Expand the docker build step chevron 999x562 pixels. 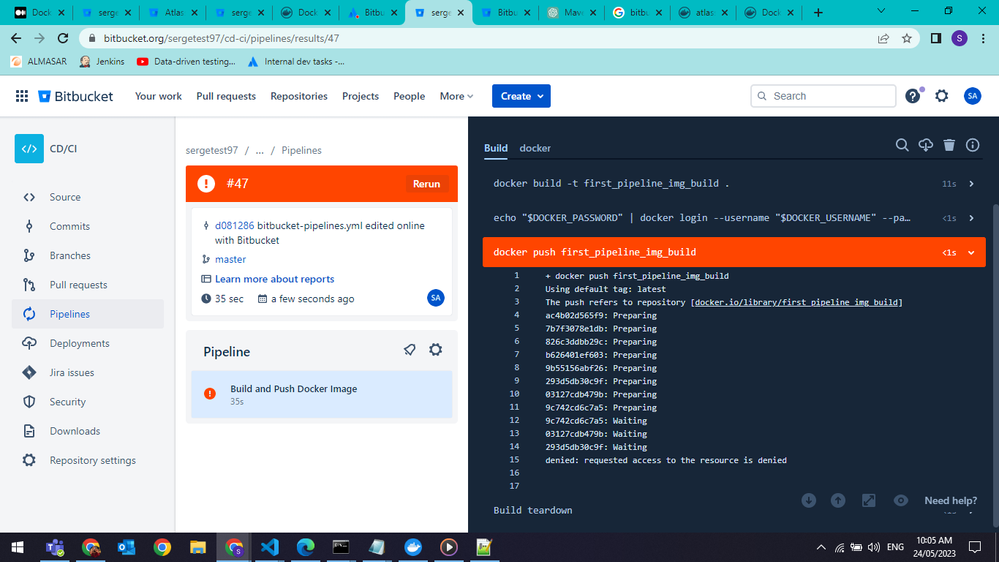[x=972, y=184]
